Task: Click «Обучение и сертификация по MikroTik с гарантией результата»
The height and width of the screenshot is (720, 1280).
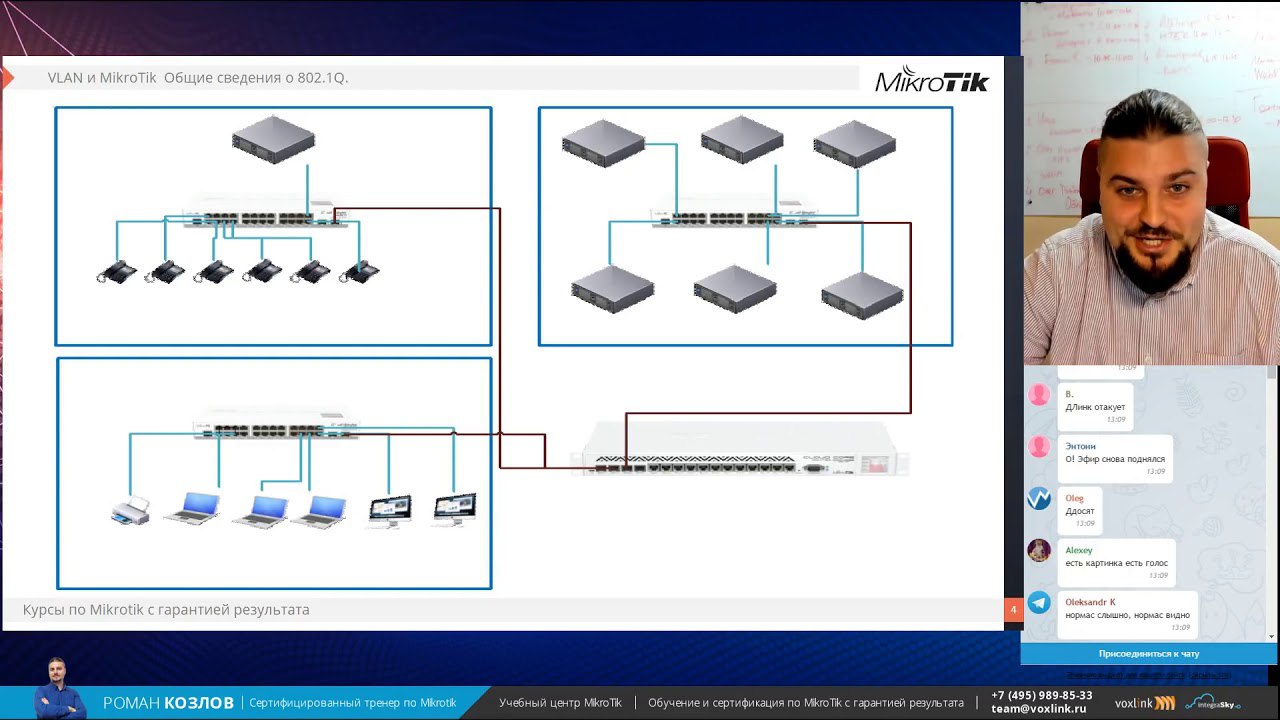Action: point(806,703)
